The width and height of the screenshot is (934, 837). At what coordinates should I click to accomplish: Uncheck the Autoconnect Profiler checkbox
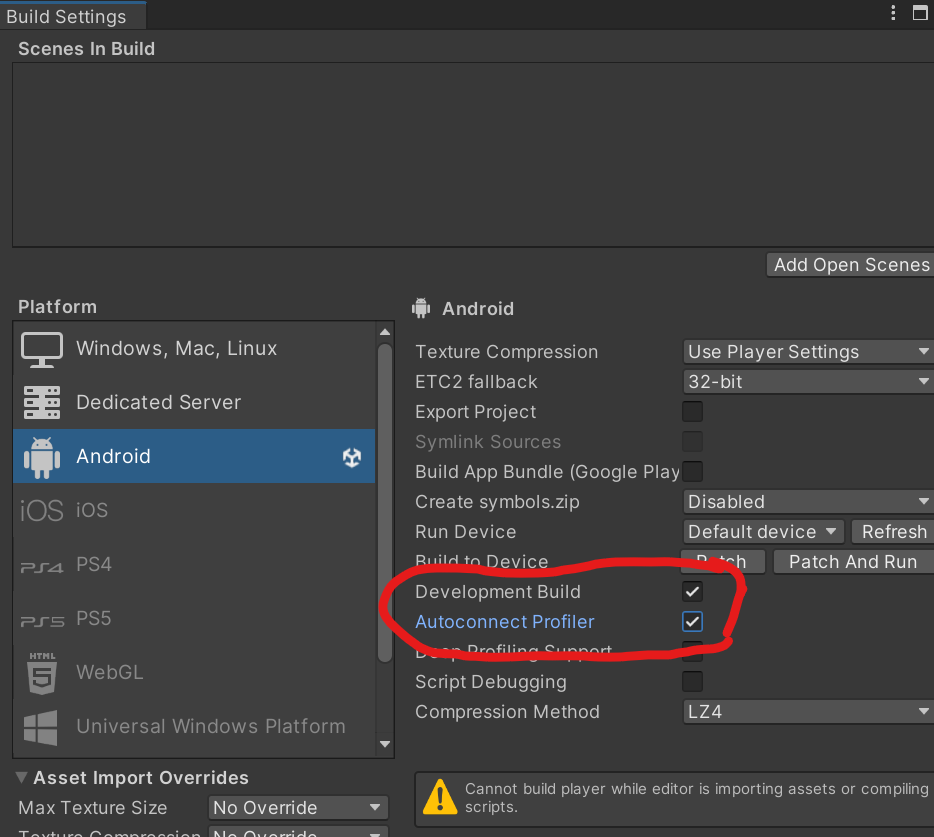click(x=692, y=621)
